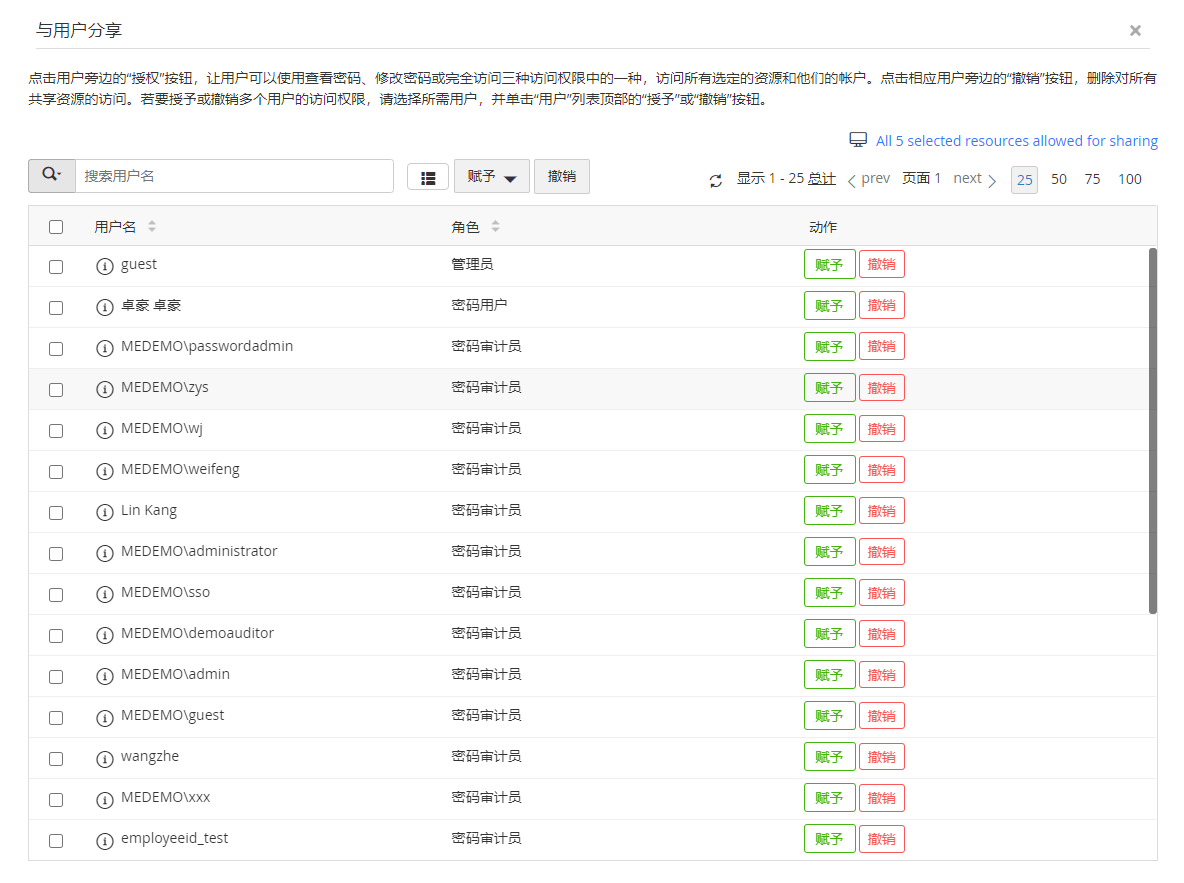Viewport: 1184px width, 883px height.
Task: Expand the search filter dropdown with magnifier
Action: pos(52,175)
